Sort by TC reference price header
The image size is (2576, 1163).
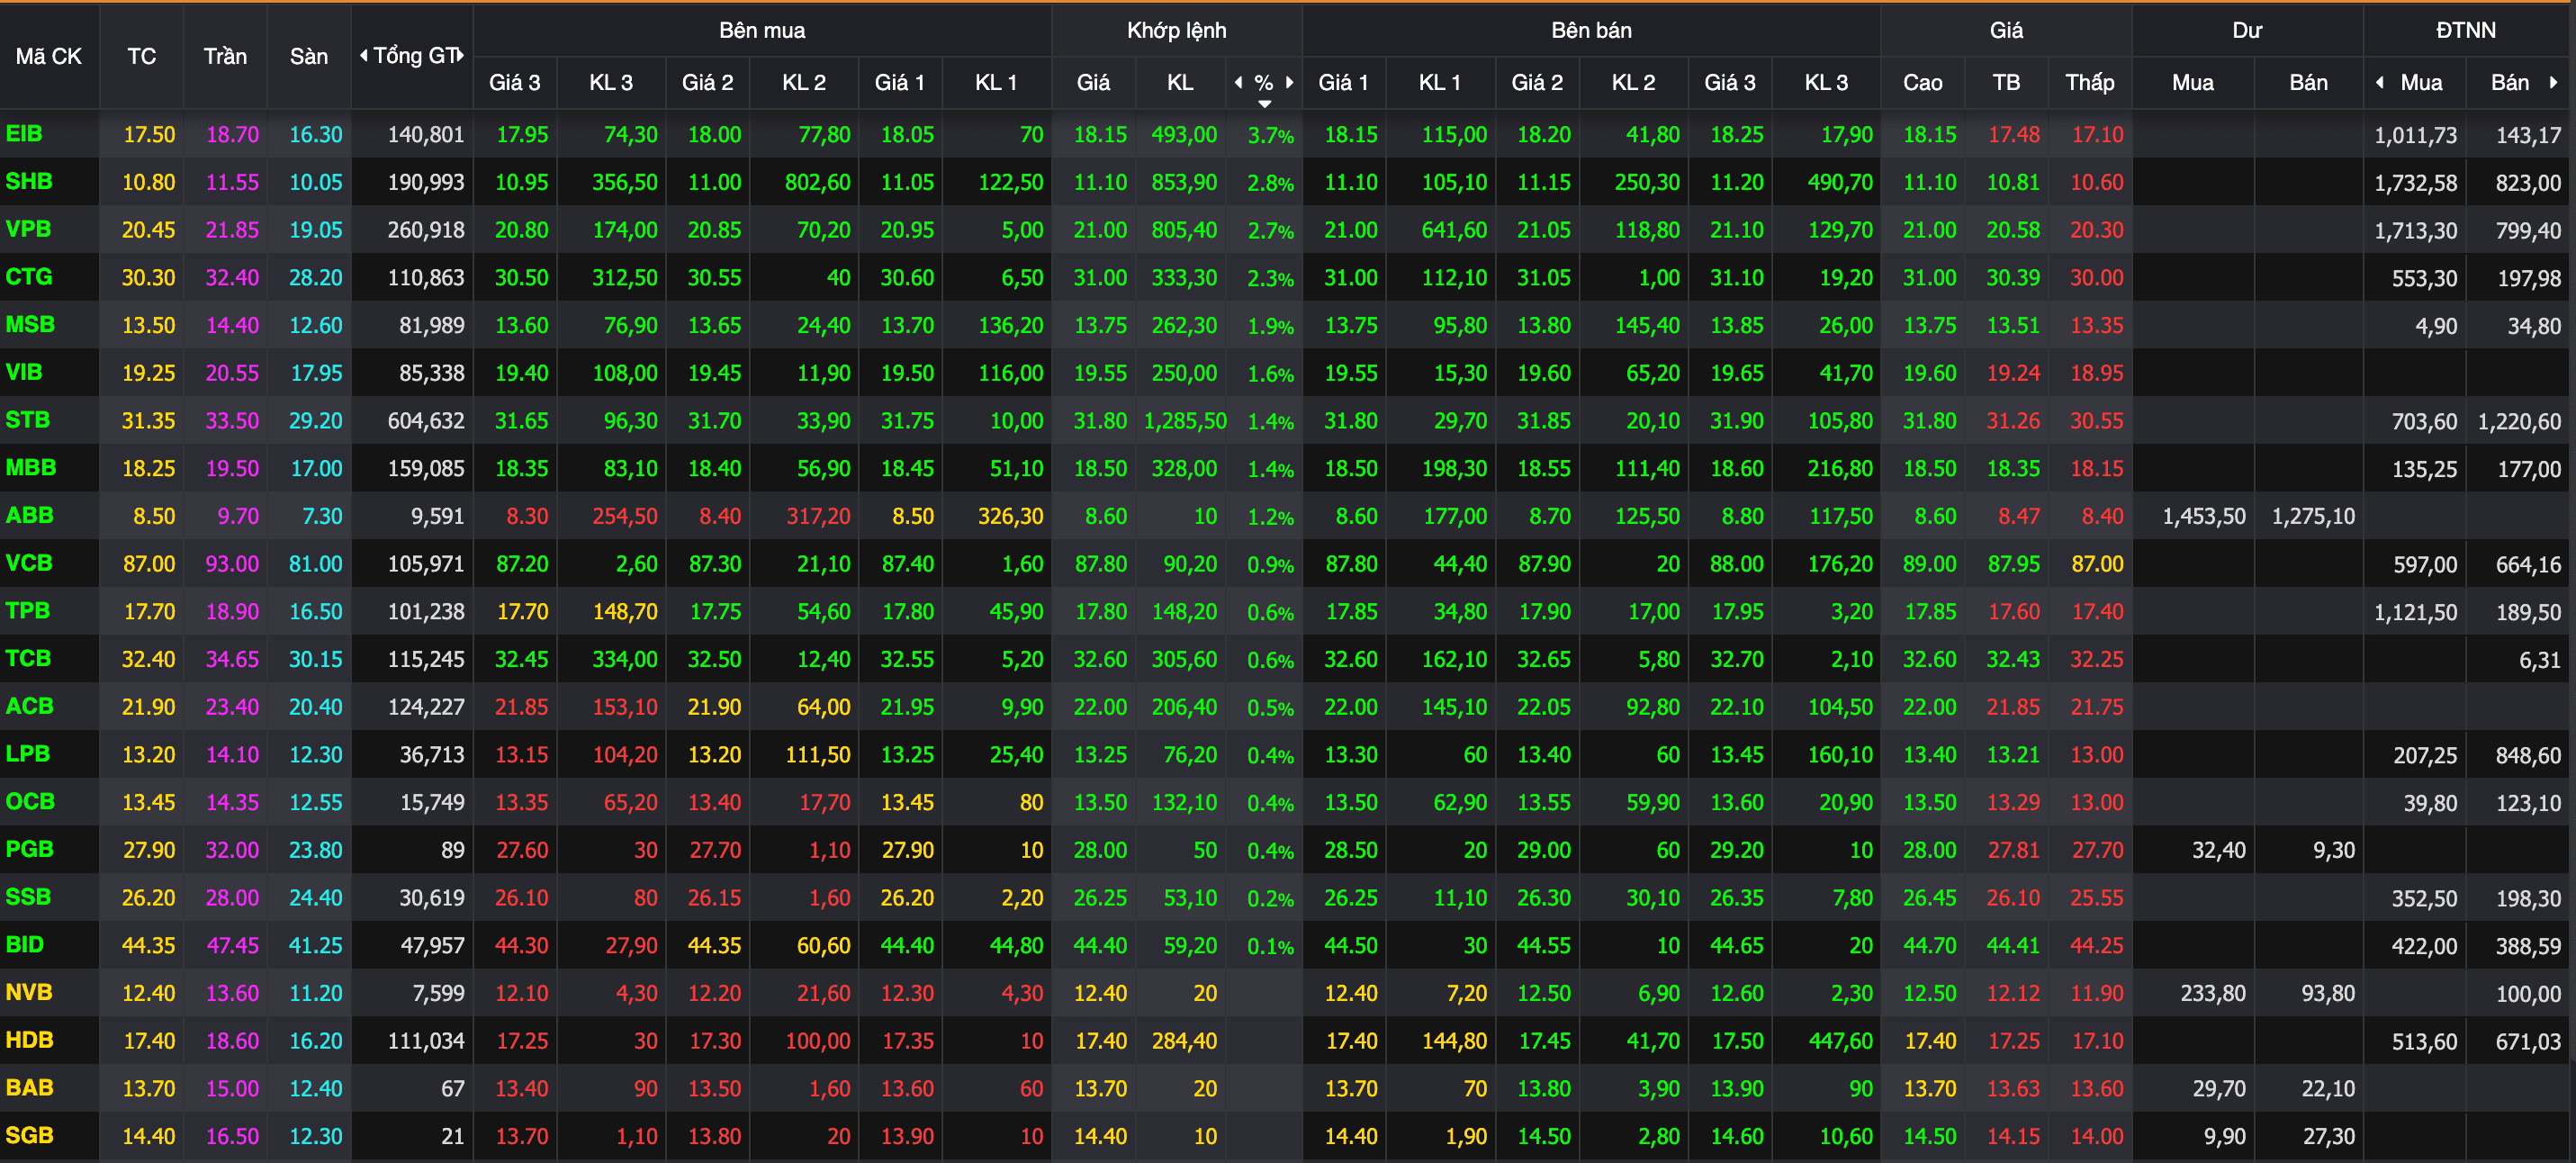141,56
